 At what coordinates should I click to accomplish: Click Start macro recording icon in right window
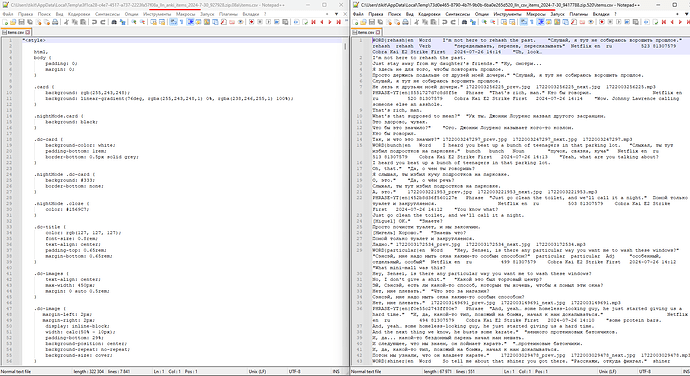tap(602, 22)
